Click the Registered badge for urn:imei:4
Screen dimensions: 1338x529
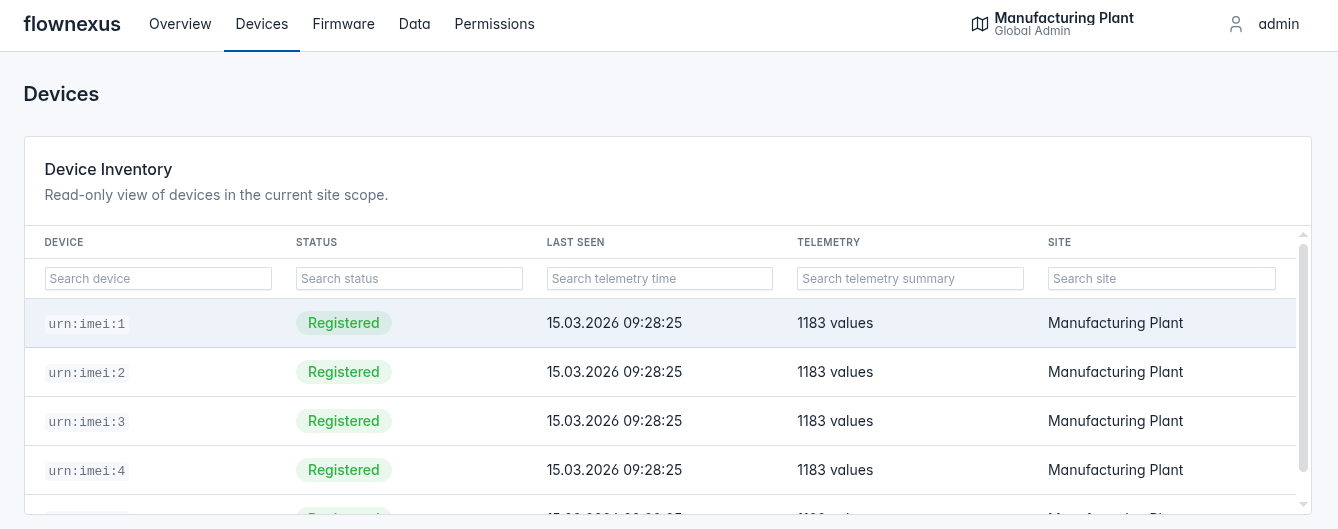click(x=343, y=470)
